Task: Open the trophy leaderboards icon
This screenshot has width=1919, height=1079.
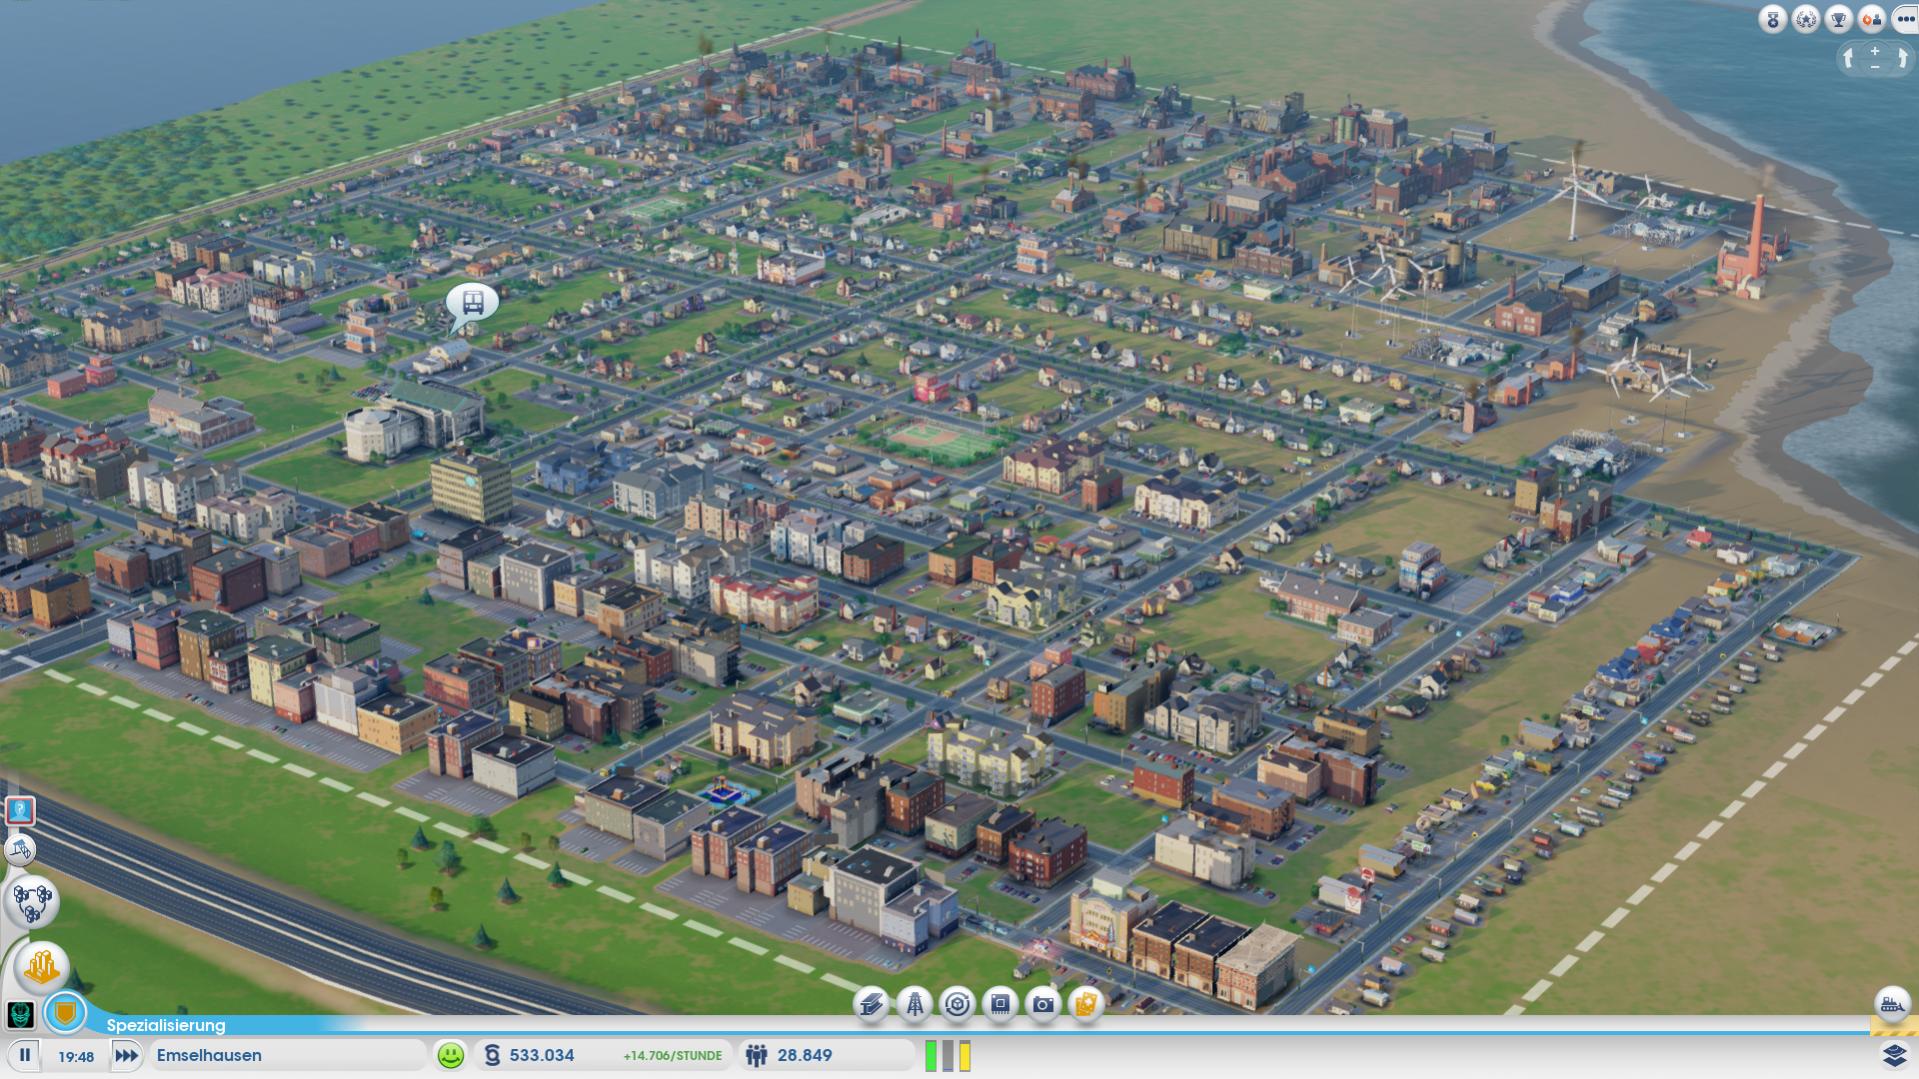Action: tap(1839, 19)
